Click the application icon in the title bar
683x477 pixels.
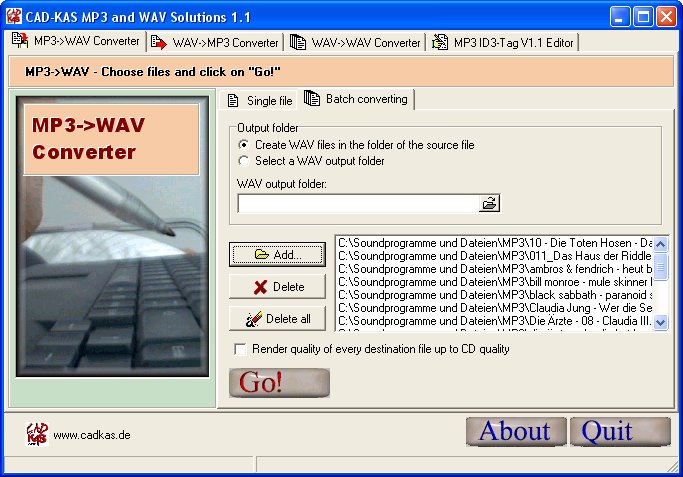14,17
